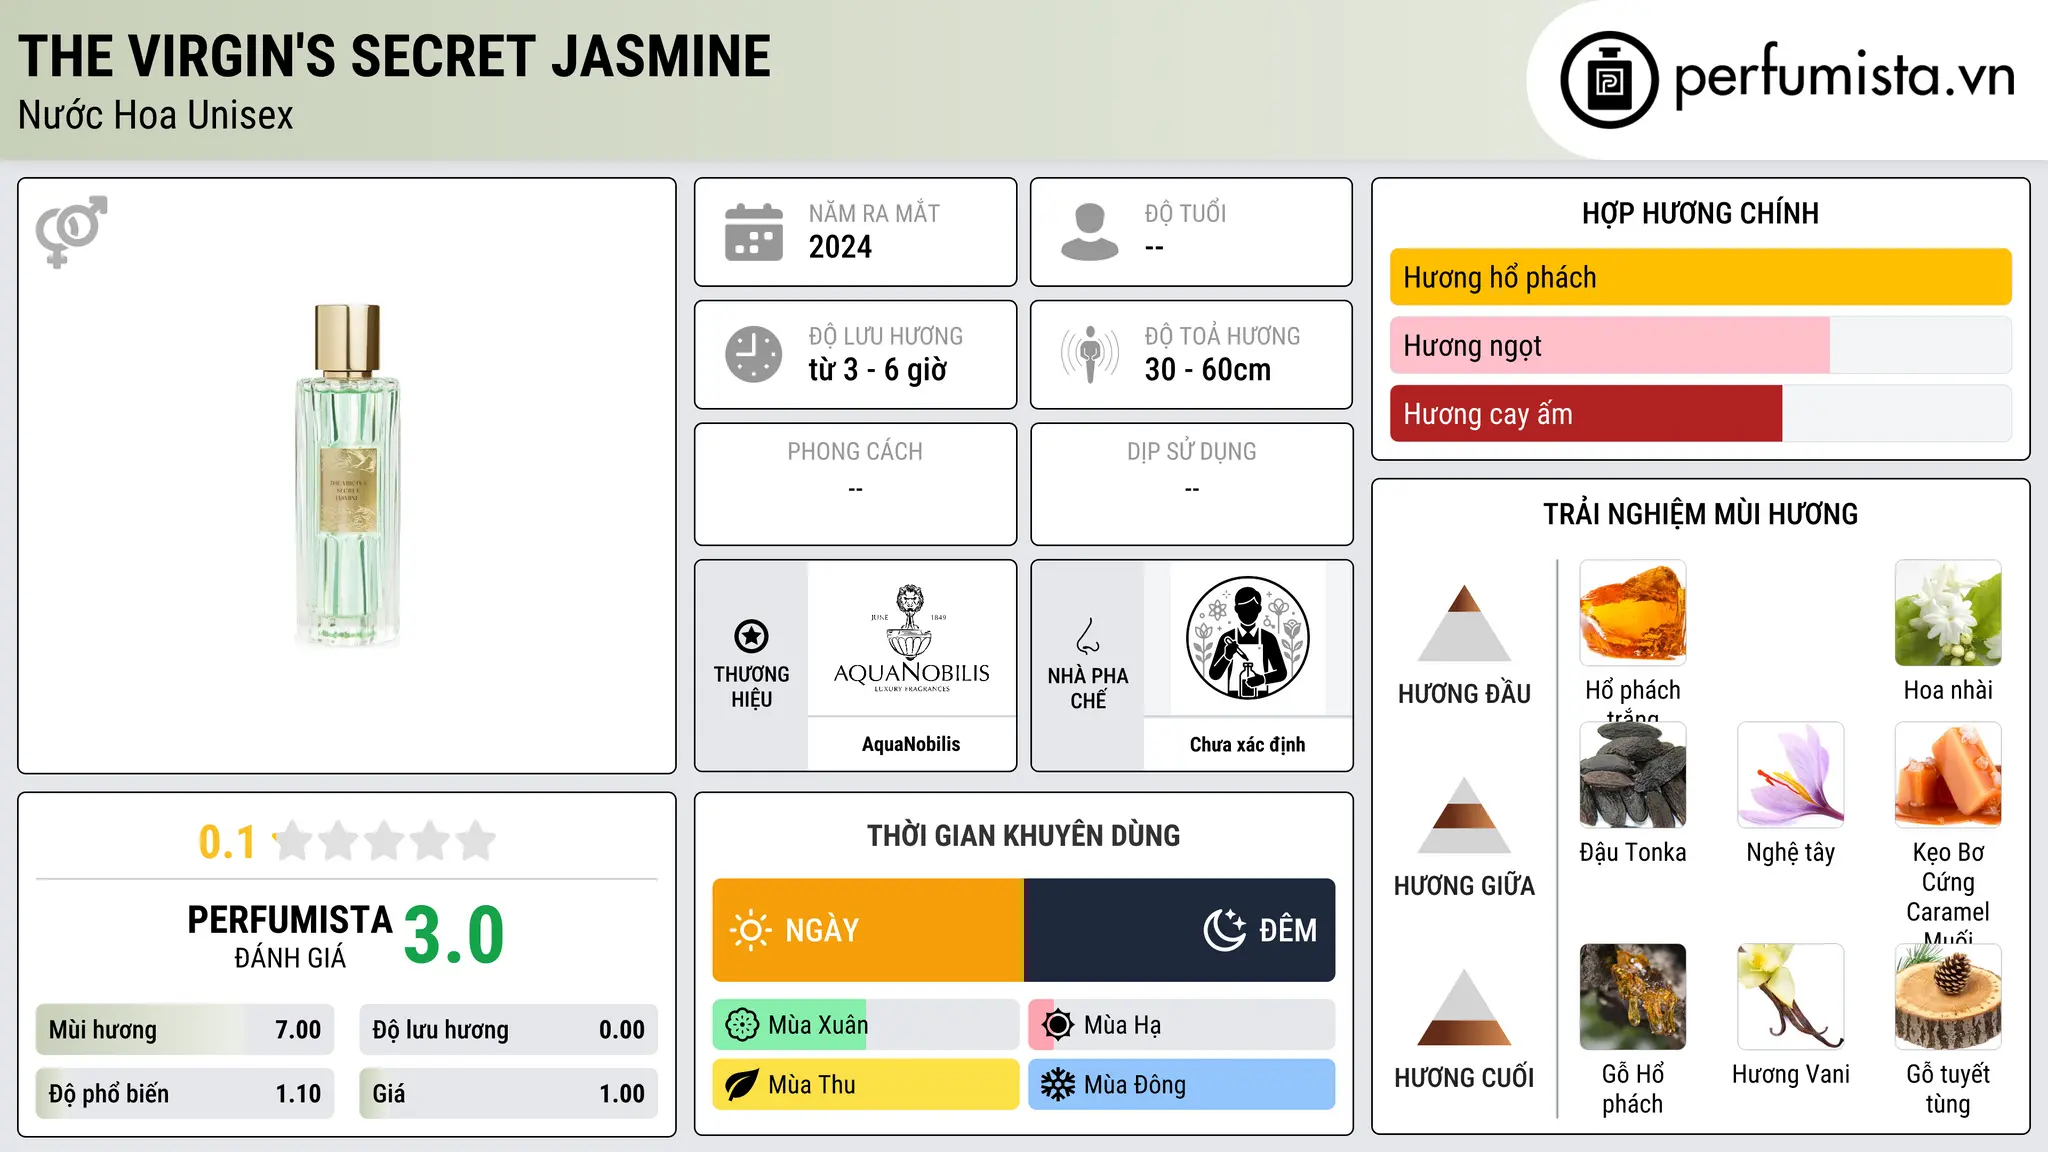
Task: Select the Nghệ tây note image
Action: 1791,775
